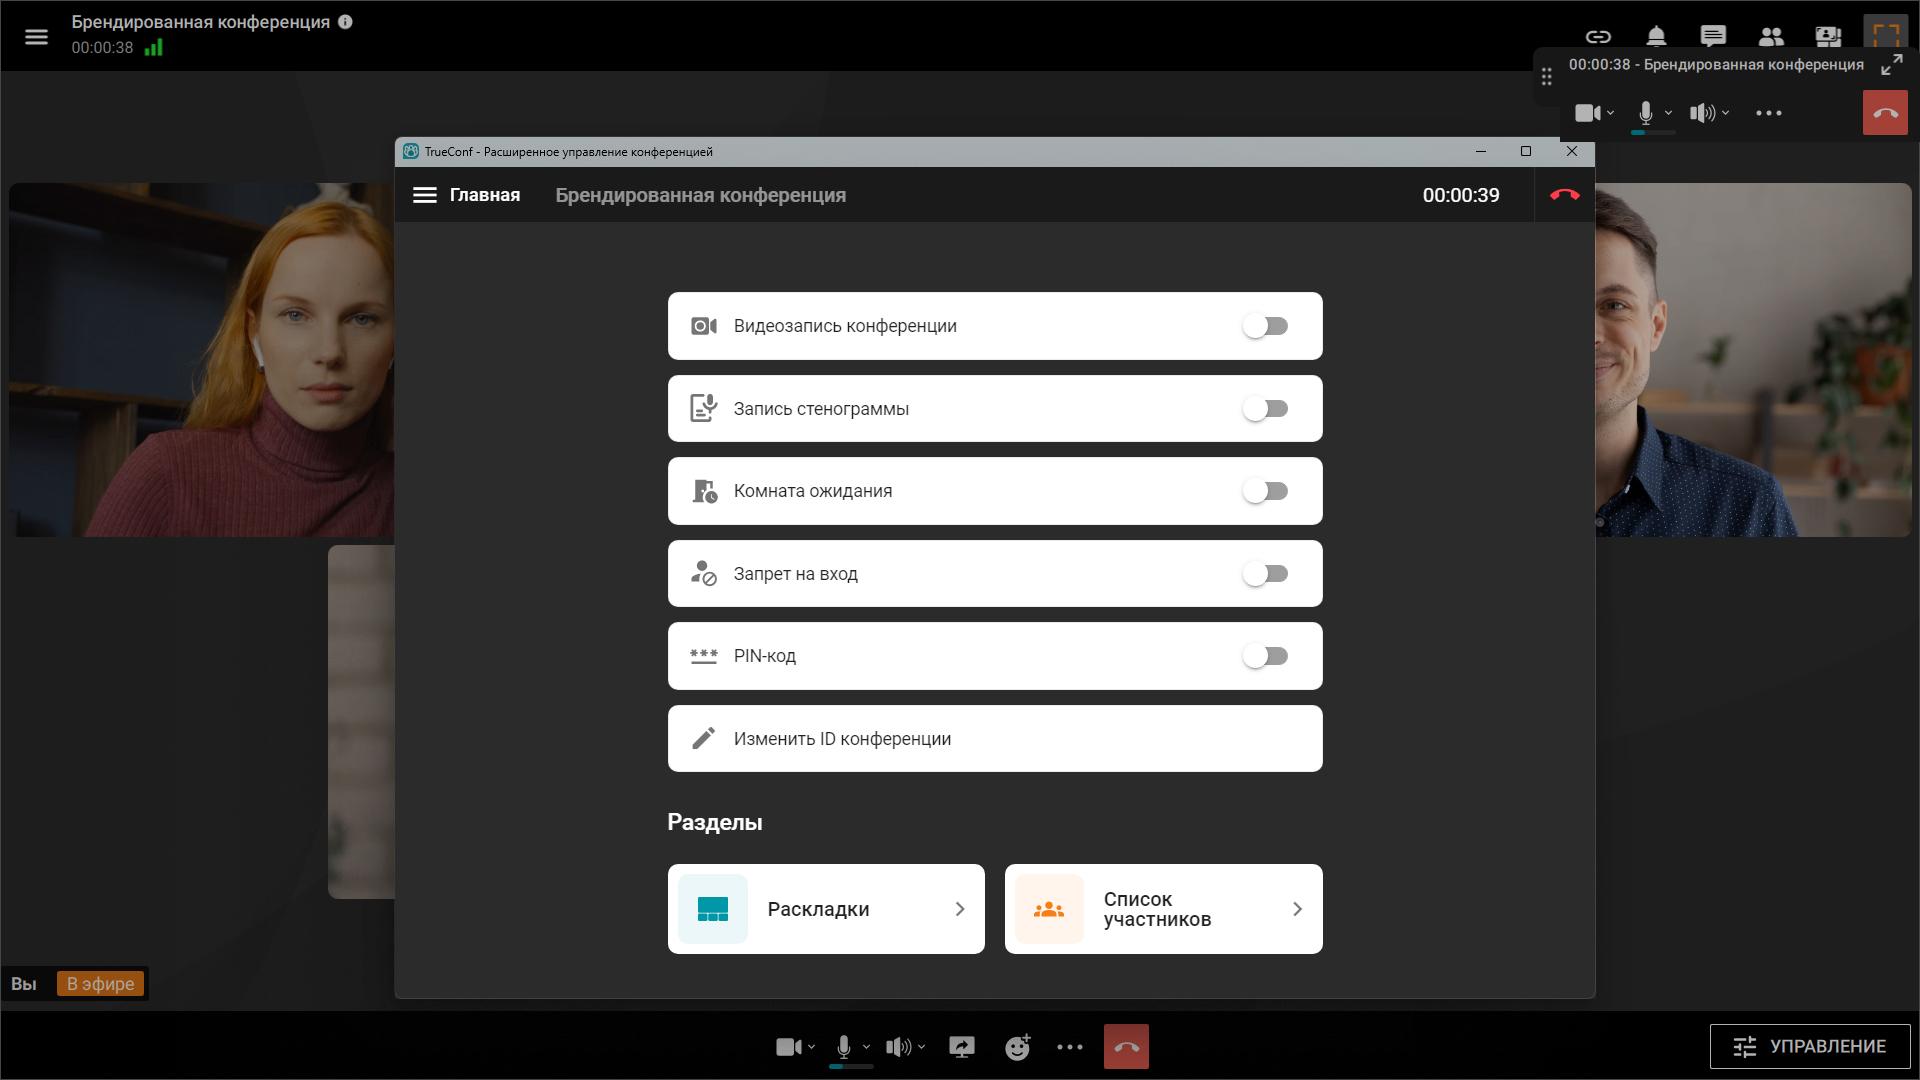The image size is (1920, 1080).
Task: Expand speaker options arrow in bottom toolbar
Action: tap(921, 1047)
